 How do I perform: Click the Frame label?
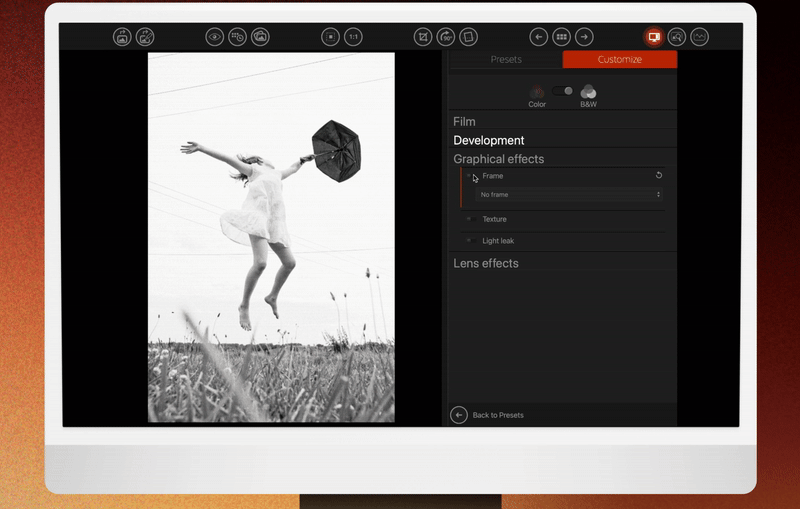pos(493,176)
